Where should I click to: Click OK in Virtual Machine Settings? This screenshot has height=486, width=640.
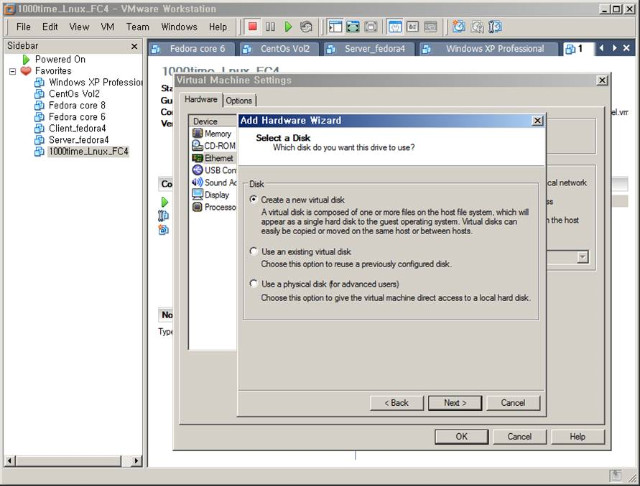tap(461, 436)
